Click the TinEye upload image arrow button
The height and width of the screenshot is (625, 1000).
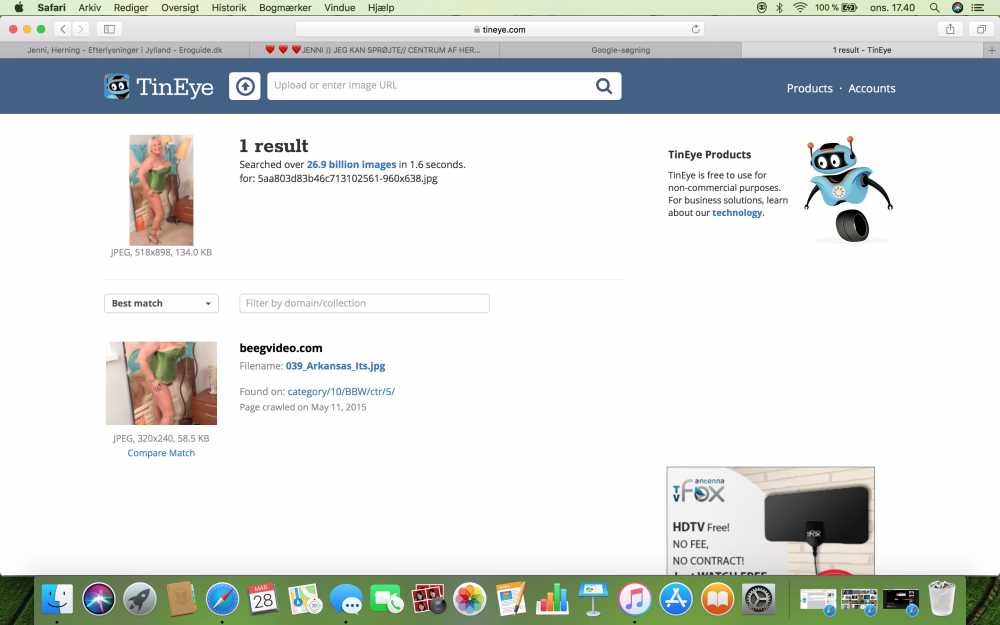coord(245,86)
